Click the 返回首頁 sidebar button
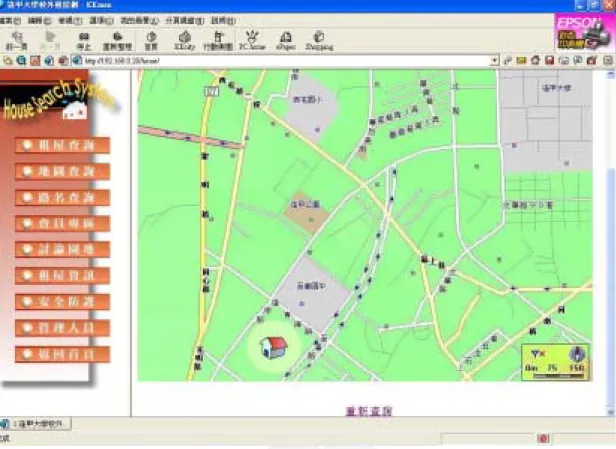This screenshot has height=449, width=616. pyautogui.click(x=62, y=354)
